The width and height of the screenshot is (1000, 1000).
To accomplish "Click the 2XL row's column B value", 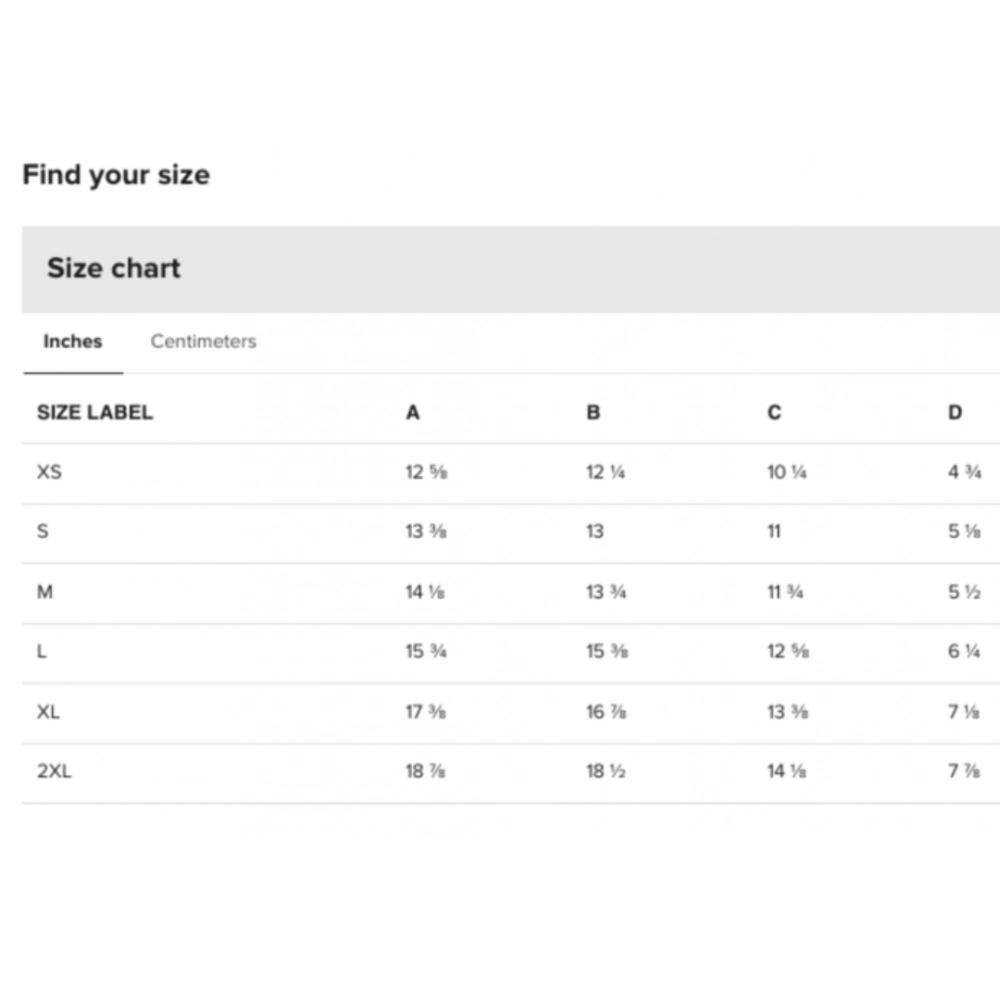I will point(605,771).
